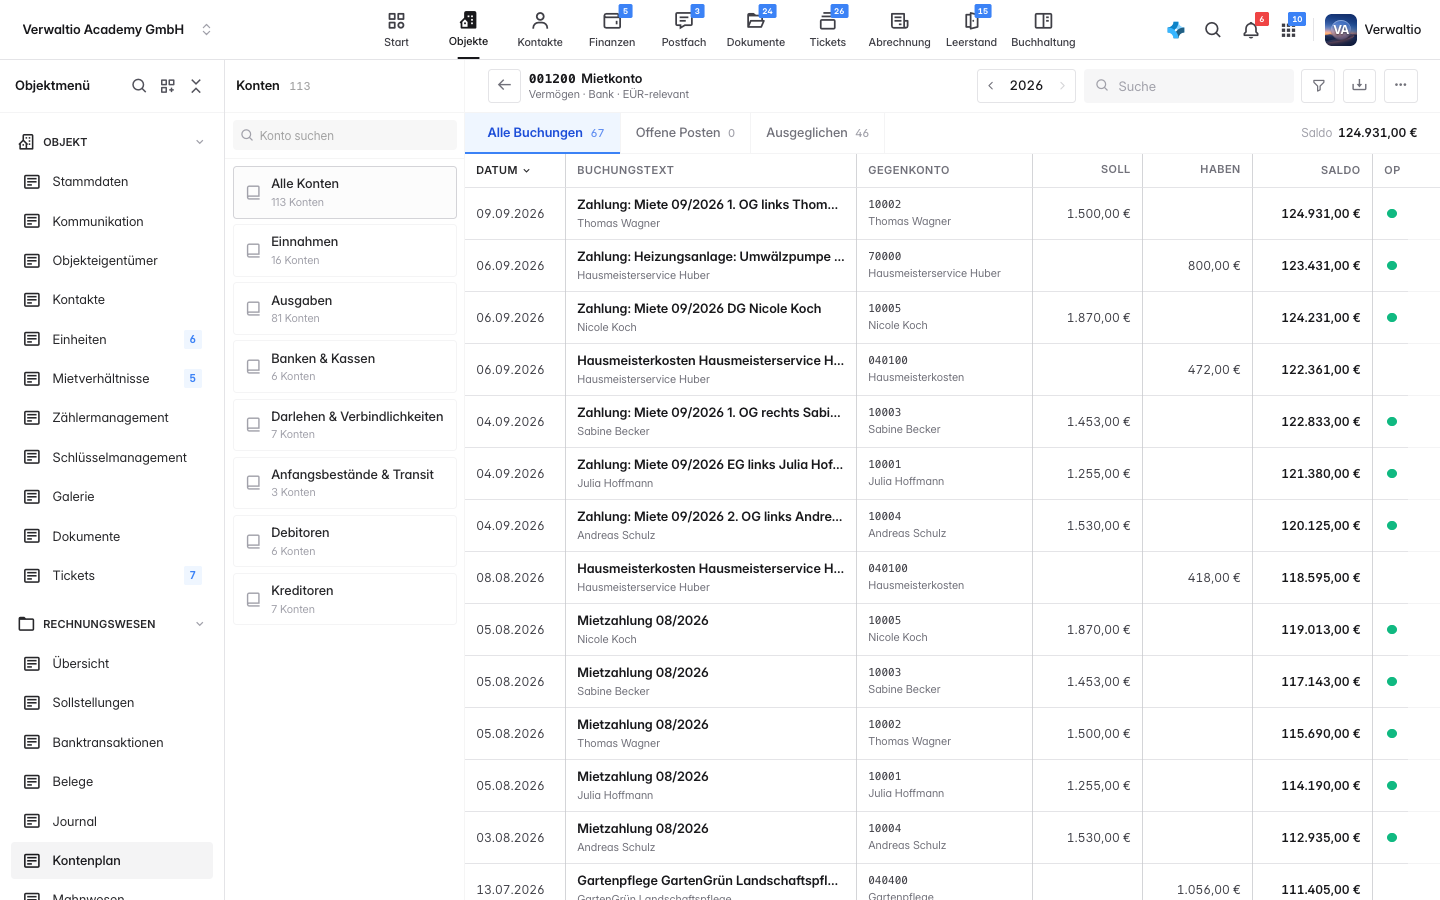Open the Tickets top navigation icon
1440x900 pixels.
(x=828, y=29)
